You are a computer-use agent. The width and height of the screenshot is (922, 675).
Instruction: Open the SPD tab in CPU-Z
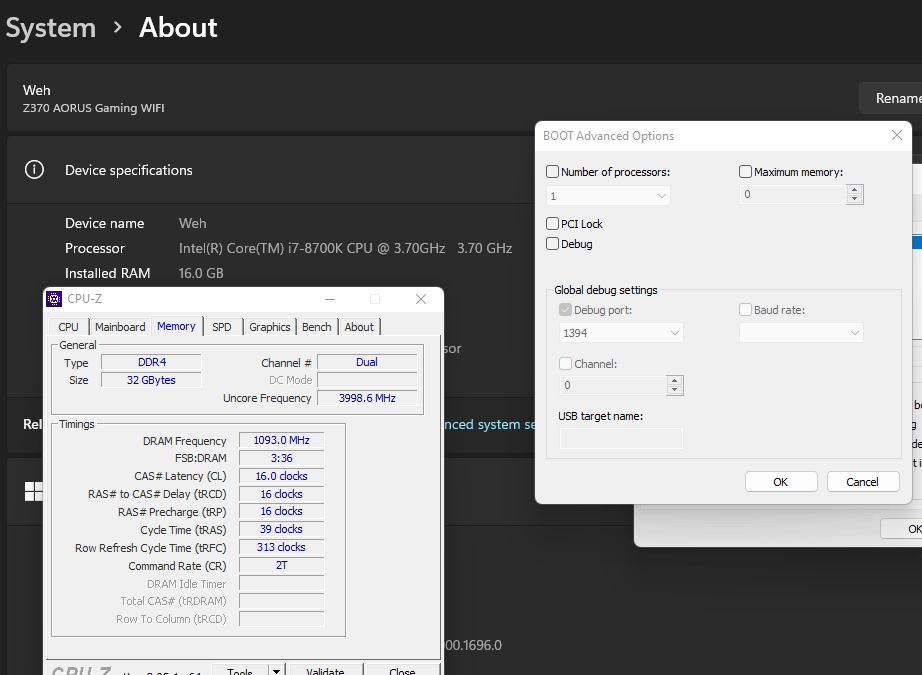pyautogui.click(x=222, y=327)
